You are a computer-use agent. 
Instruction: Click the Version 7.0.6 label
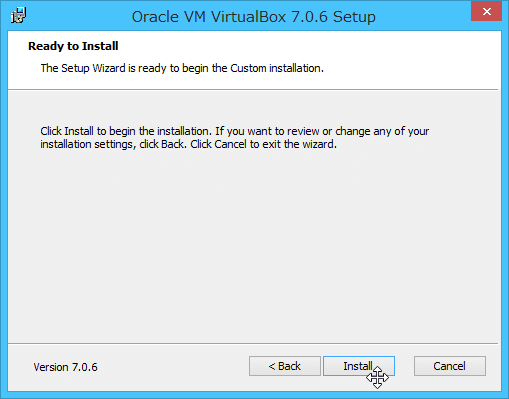65,367
